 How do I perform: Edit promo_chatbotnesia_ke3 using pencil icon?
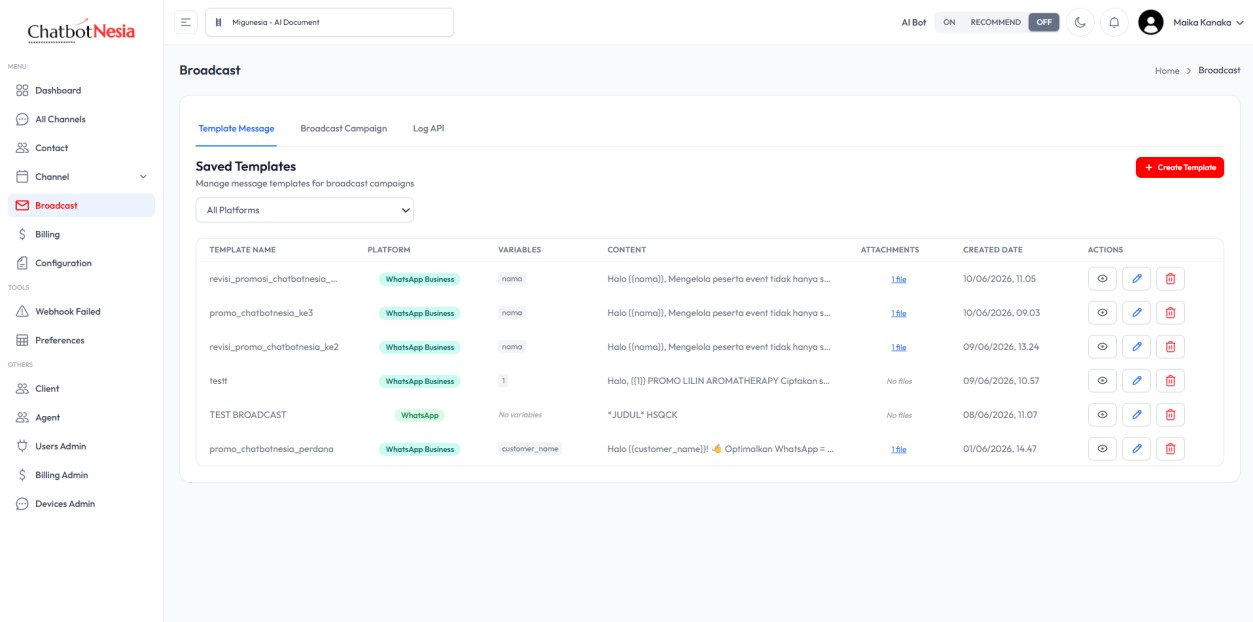(x=1136, y=313)
